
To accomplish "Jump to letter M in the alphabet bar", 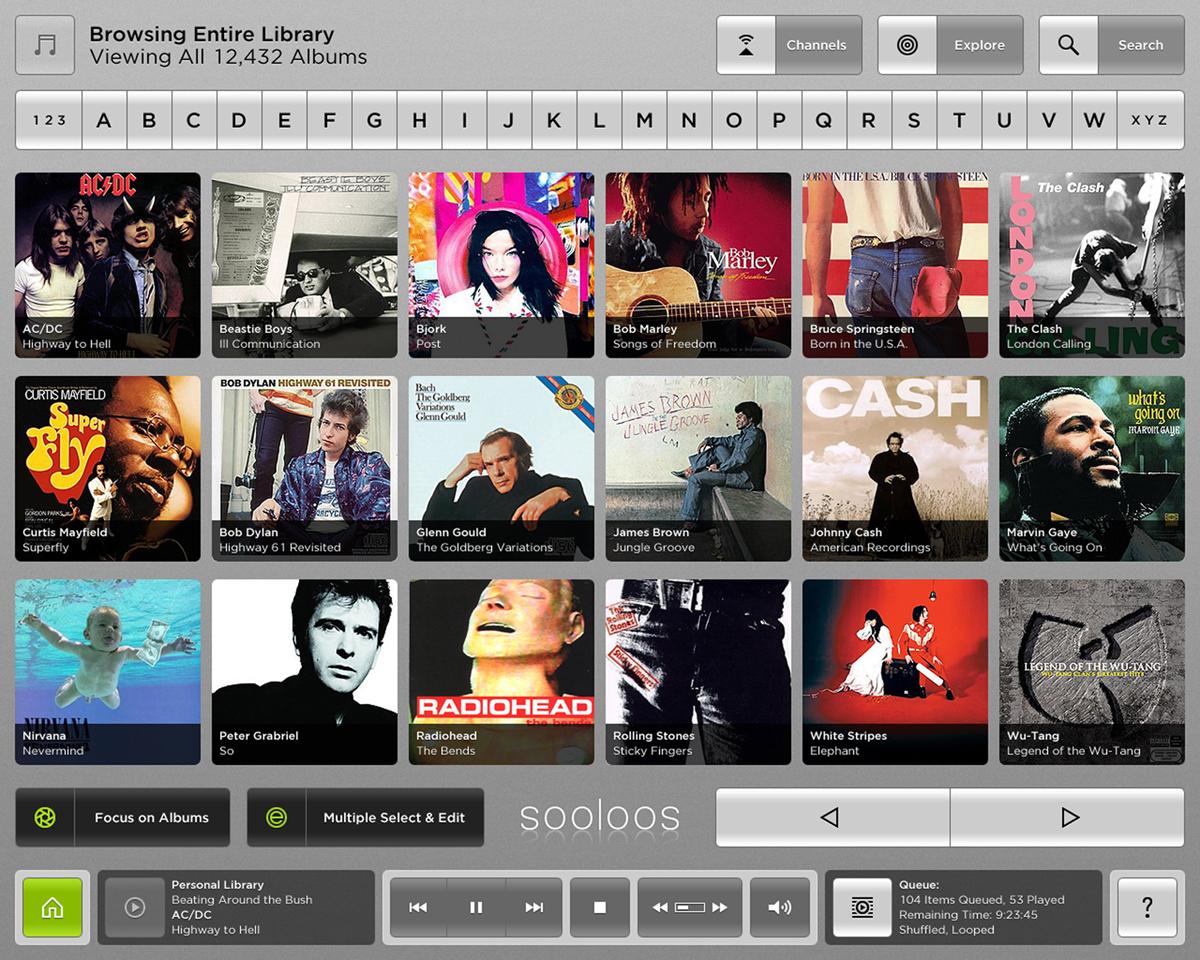I will (644, 120).
